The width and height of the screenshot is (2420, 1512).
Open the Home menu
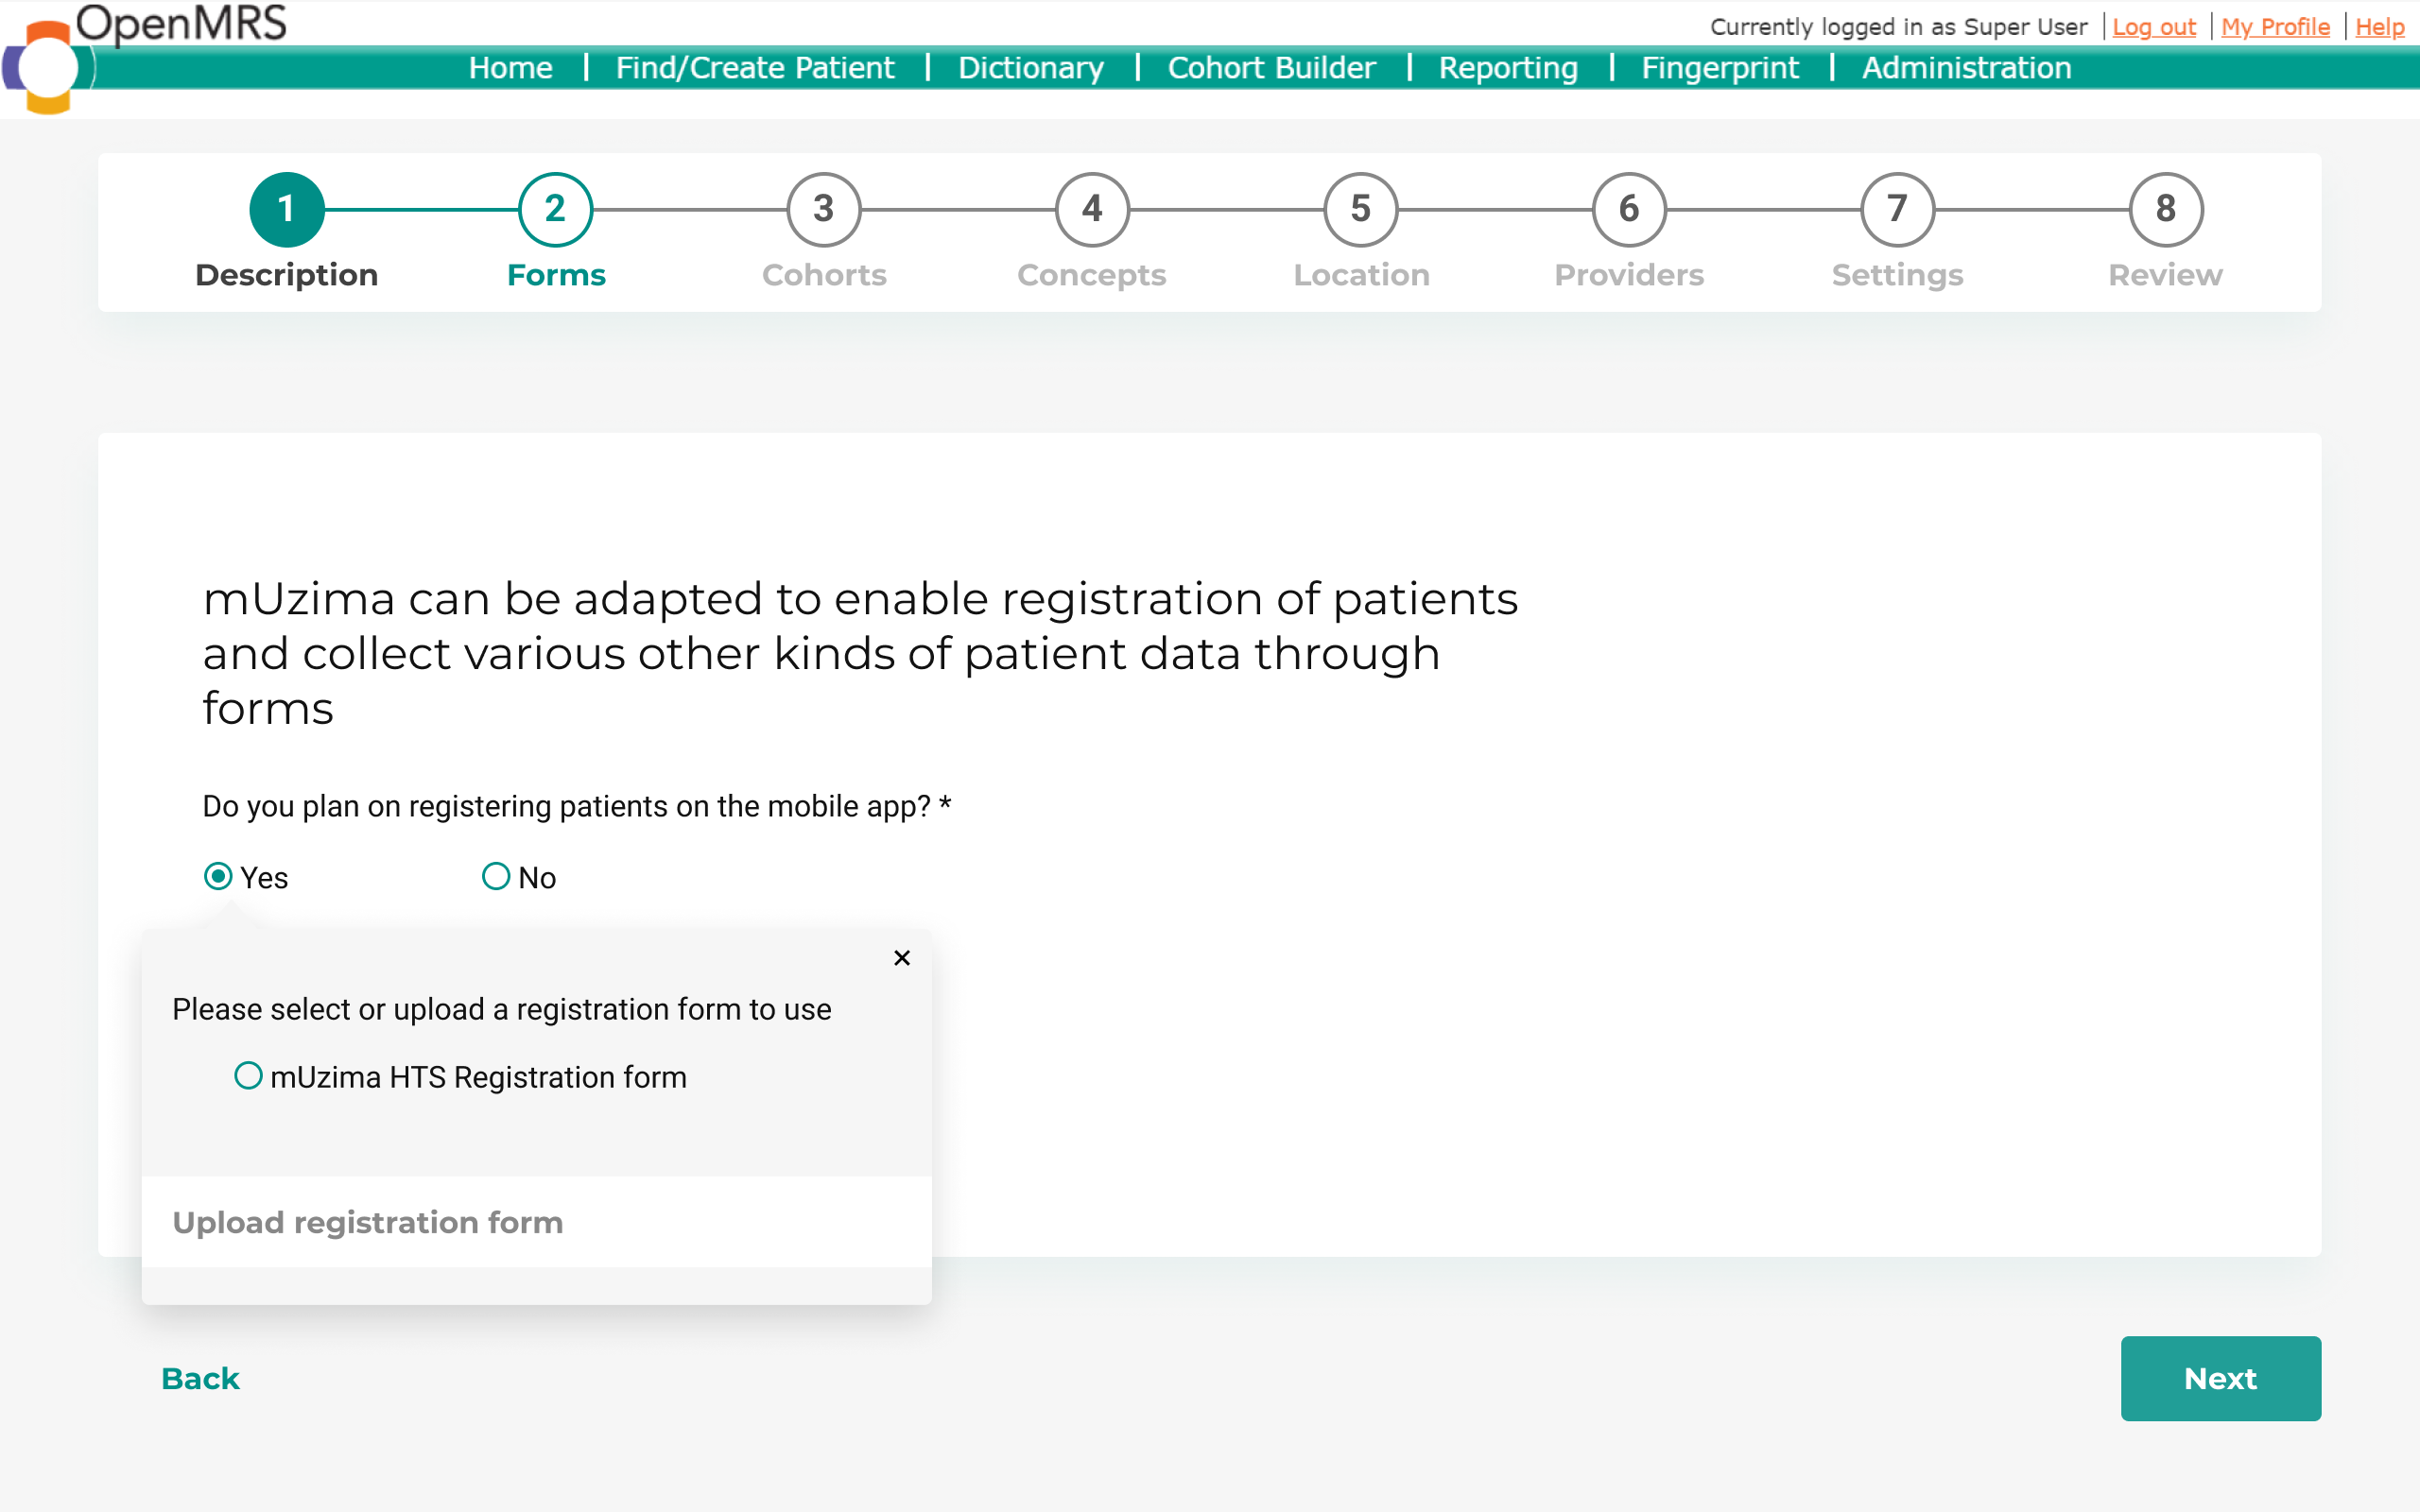click(510, 67)
